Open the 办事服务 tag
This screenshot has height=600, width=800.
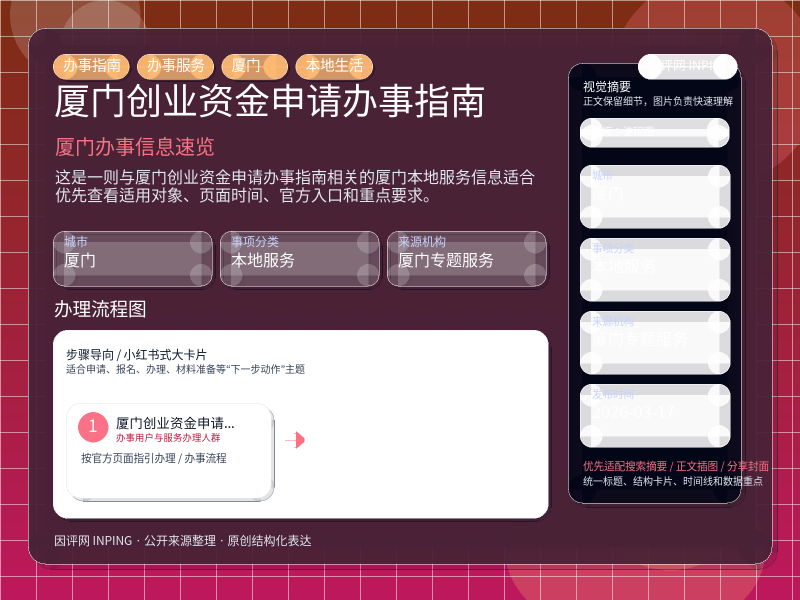click(x=176, y=66)
